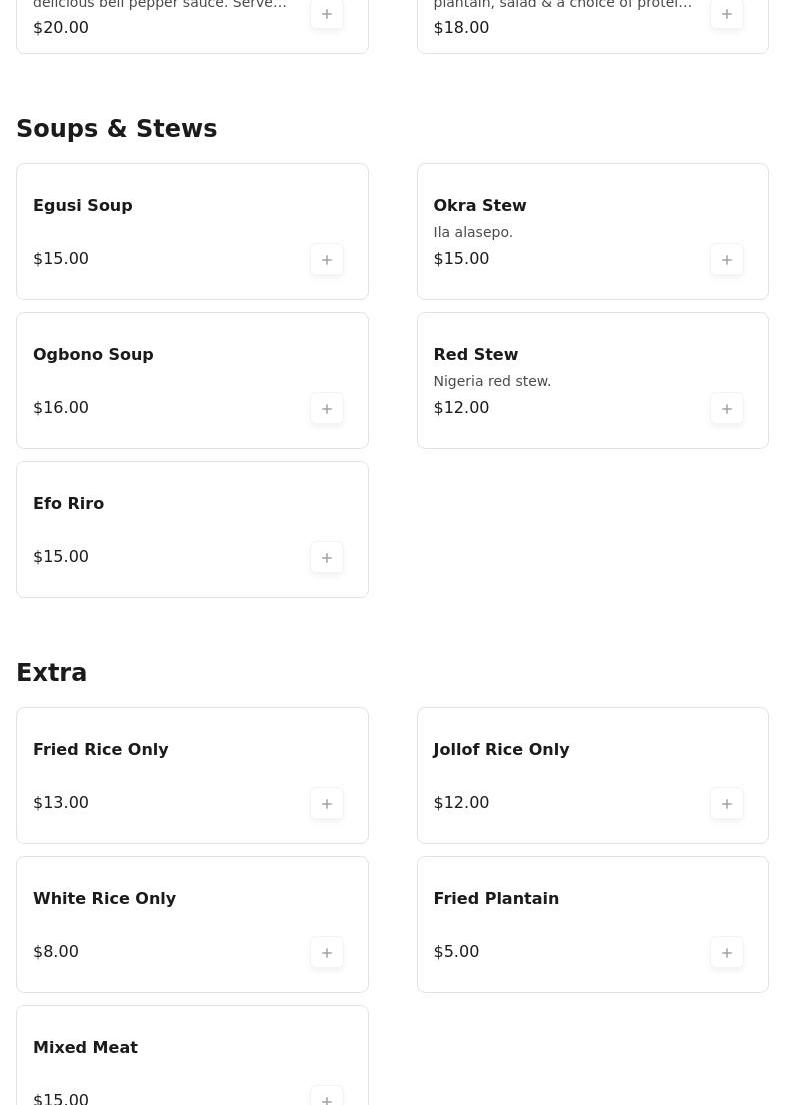Screen dimensions: 785x1105
Task: Add Jollof Rice Only via plus
Action: [x=727, y=804]
